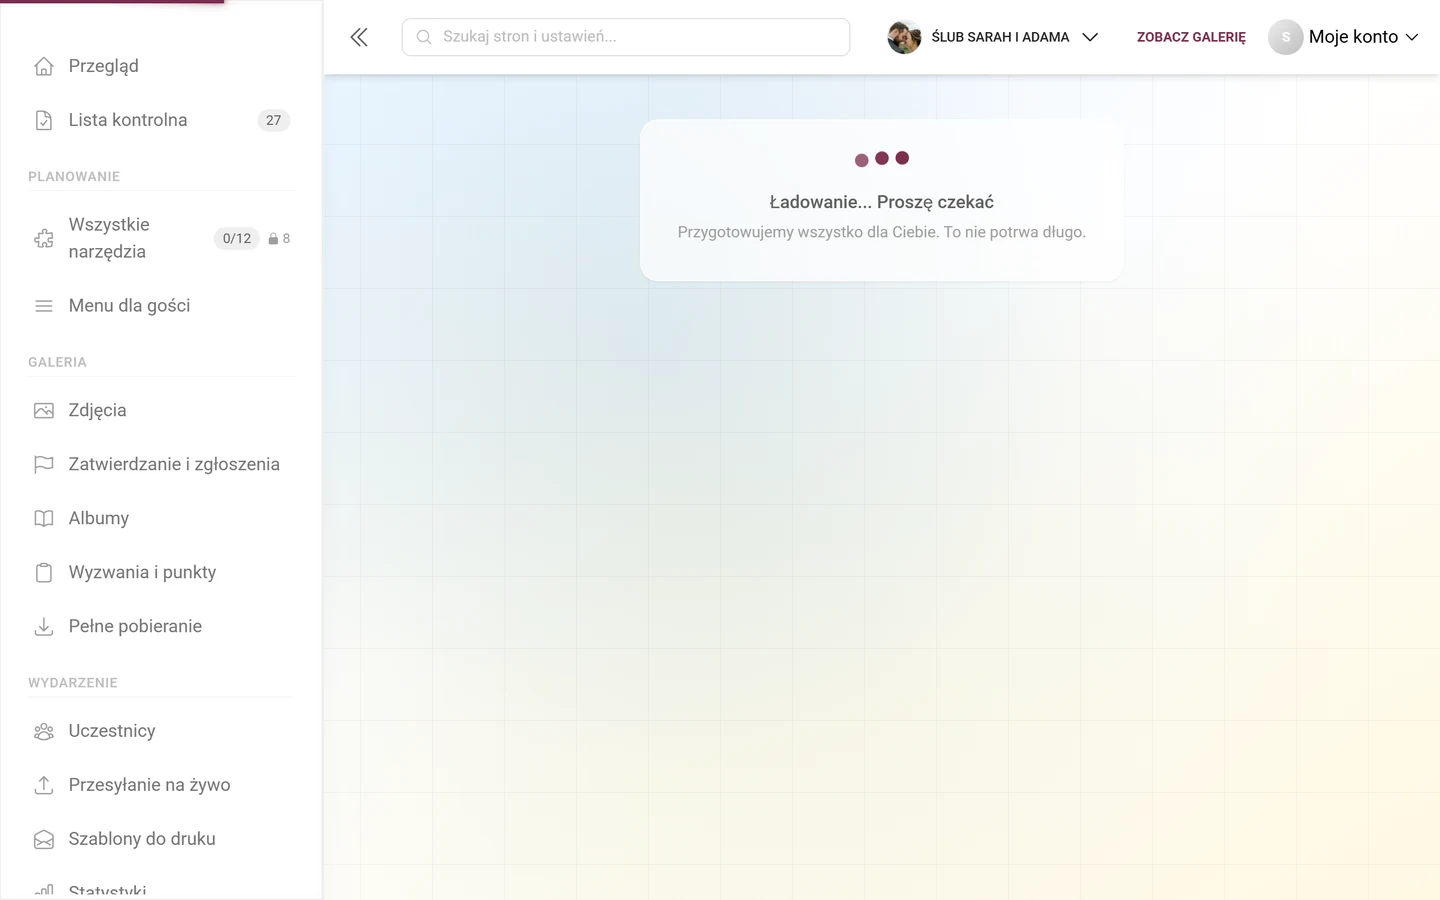This screenshot has width=1440, height=900.
Task: Click the ZOBACZ GALERIĘ link
Action: 1191,37
